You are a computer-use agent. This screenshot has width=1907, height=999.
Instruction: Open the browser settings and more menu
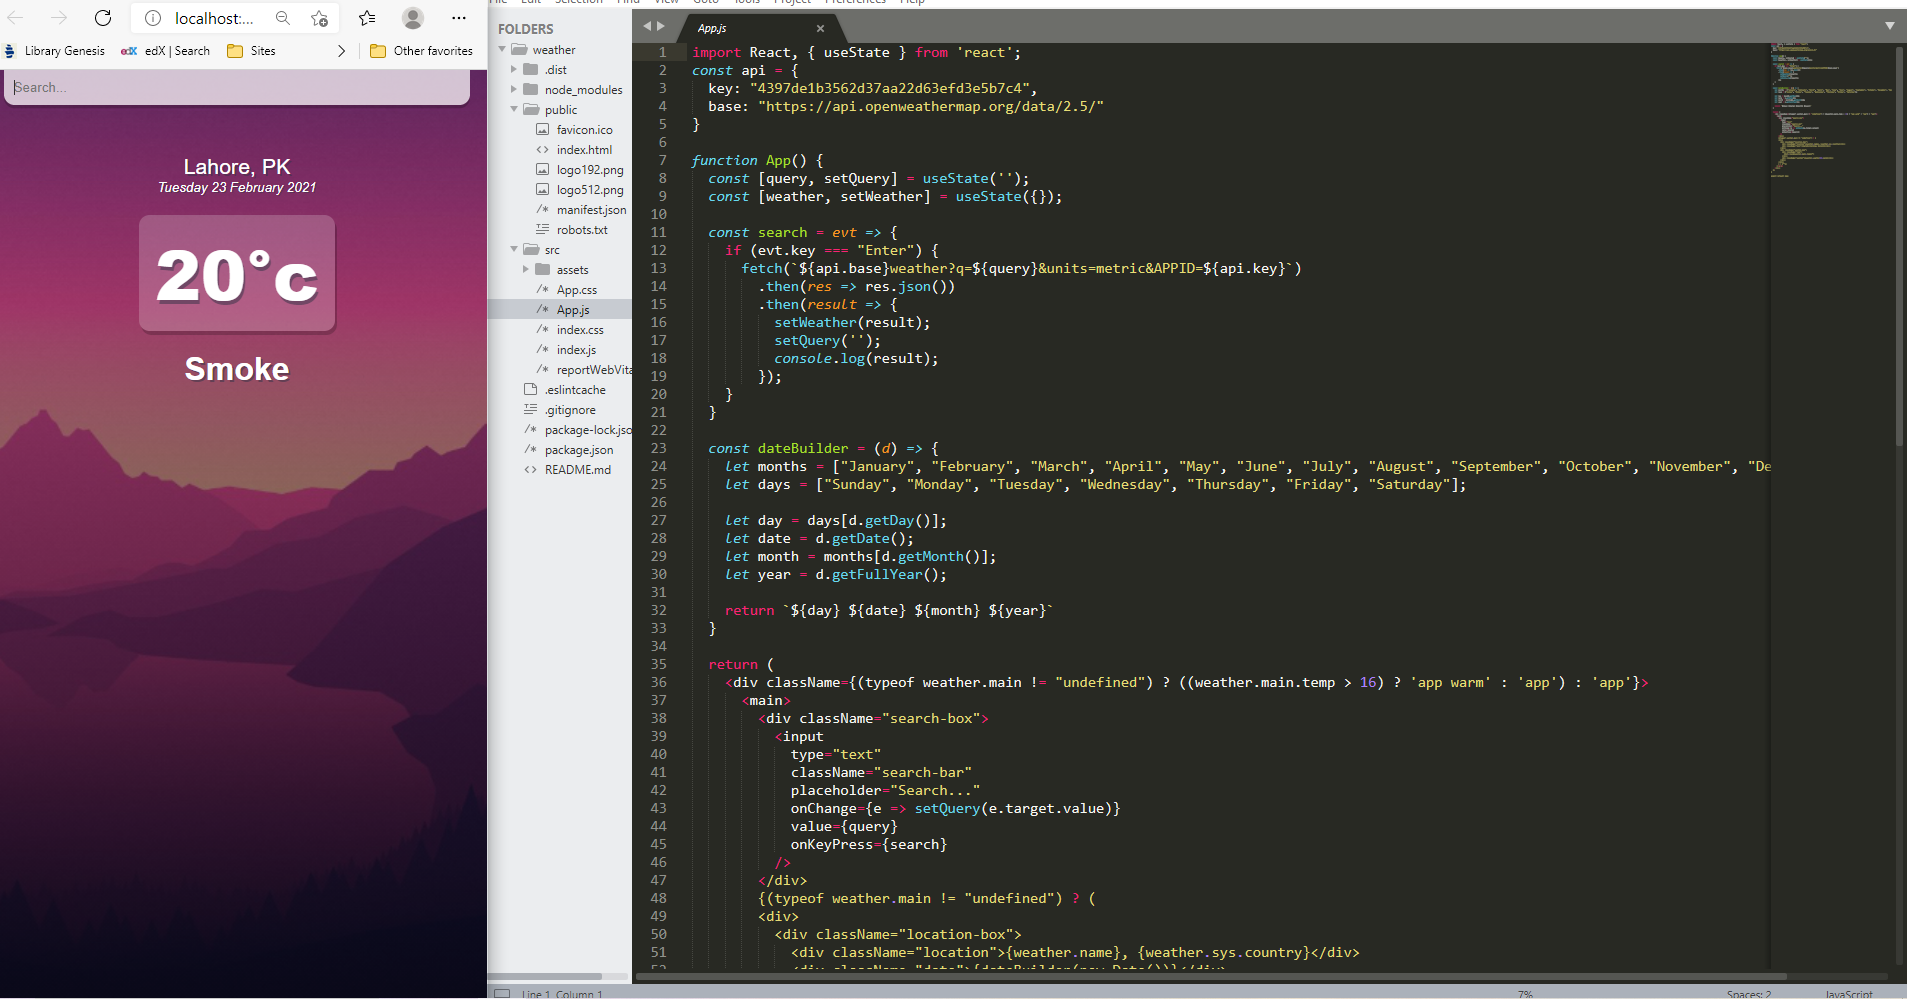pyautogui.click(x=458, y=18)
